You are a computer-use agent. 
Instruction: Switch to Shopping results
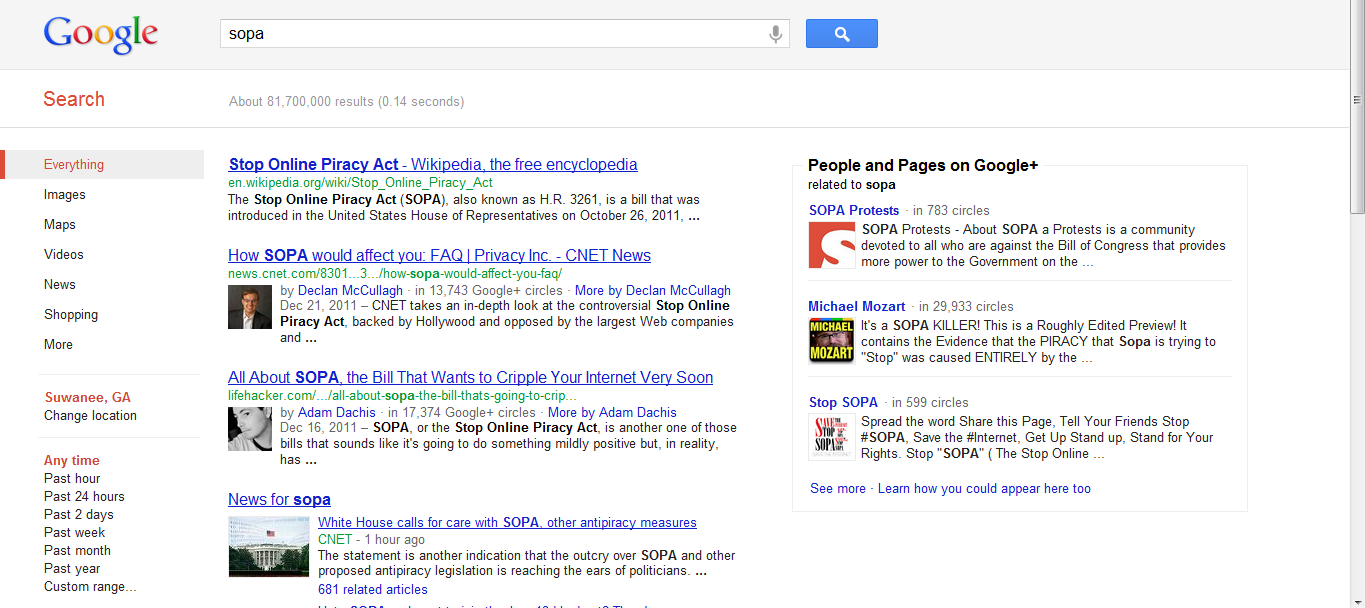pyautogui.click(x=71, y=315)
